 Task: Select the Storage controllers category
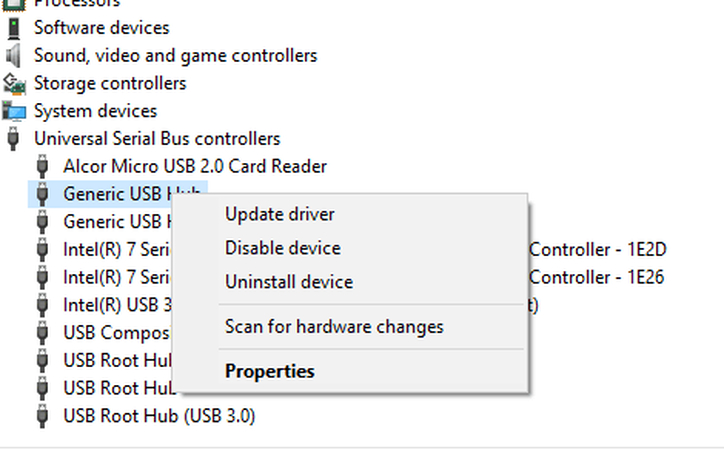(110, 83)
